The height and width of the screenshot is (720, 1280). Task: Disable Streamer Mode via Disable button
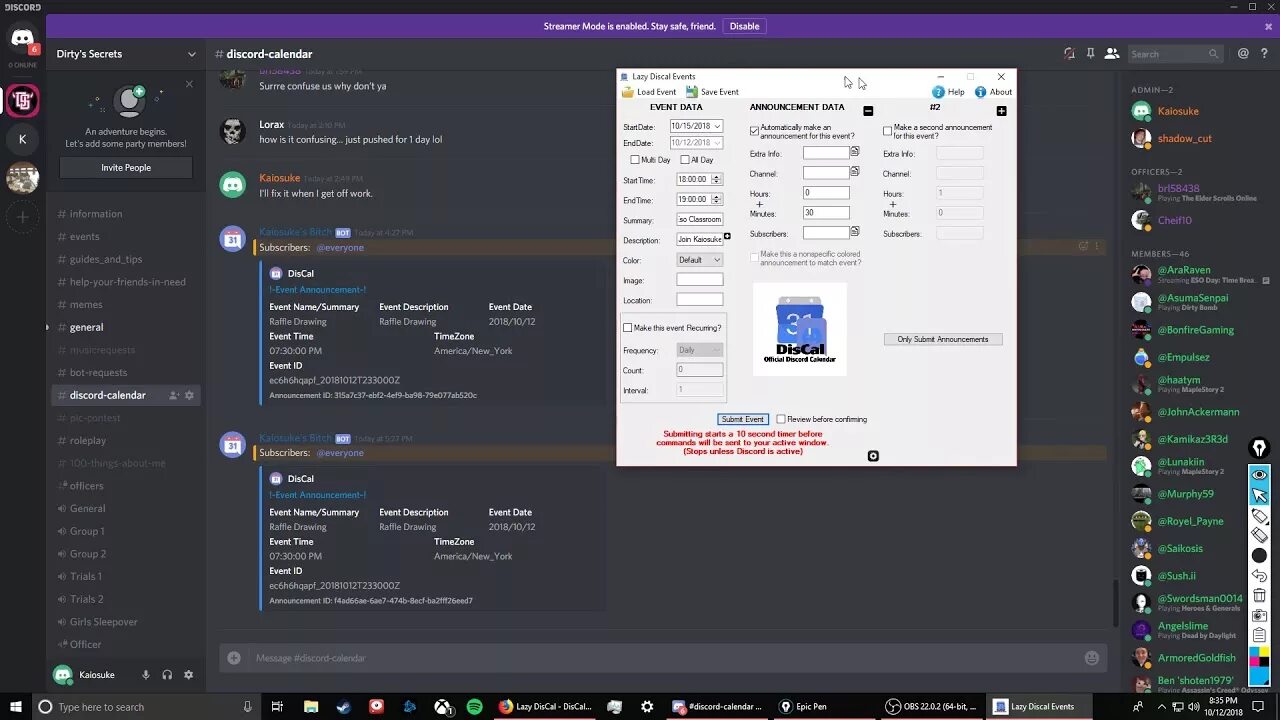[744, 26]
